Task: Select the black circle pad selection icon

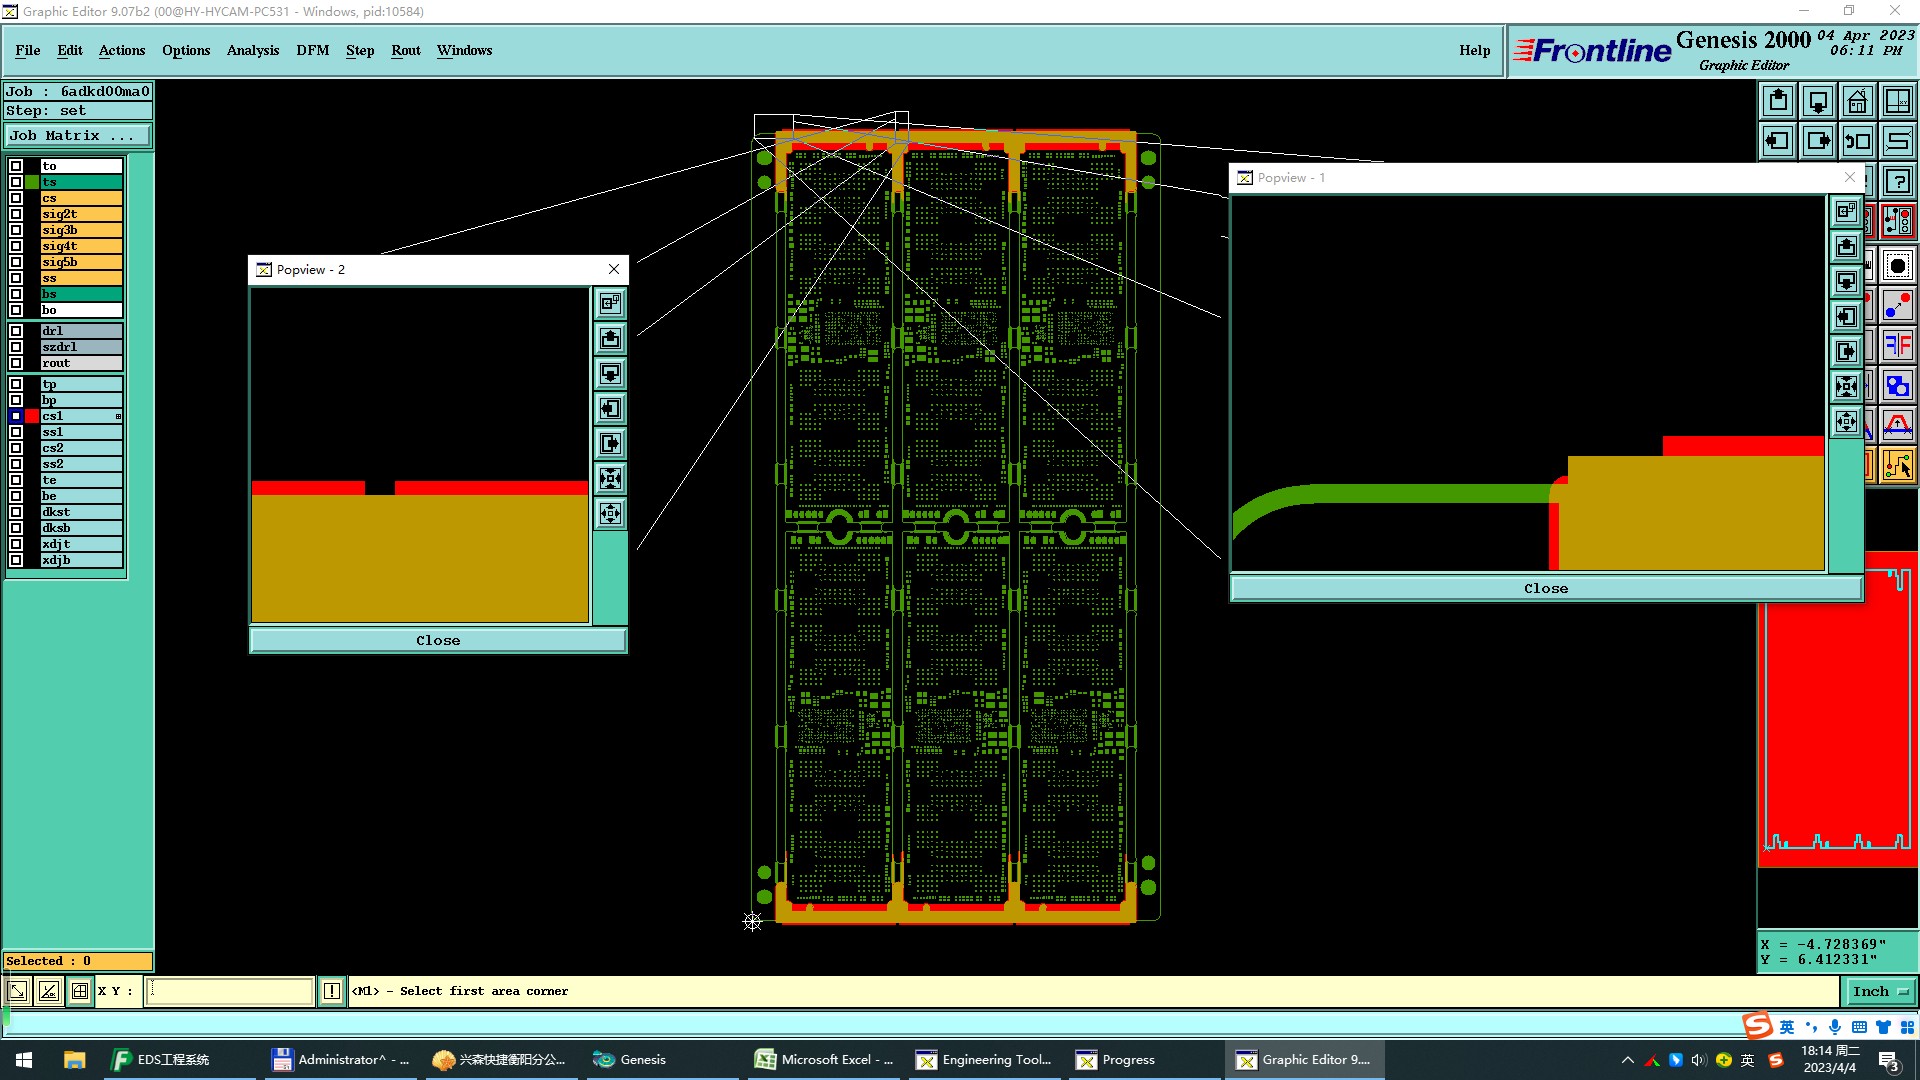Action: pos(1897,266)
